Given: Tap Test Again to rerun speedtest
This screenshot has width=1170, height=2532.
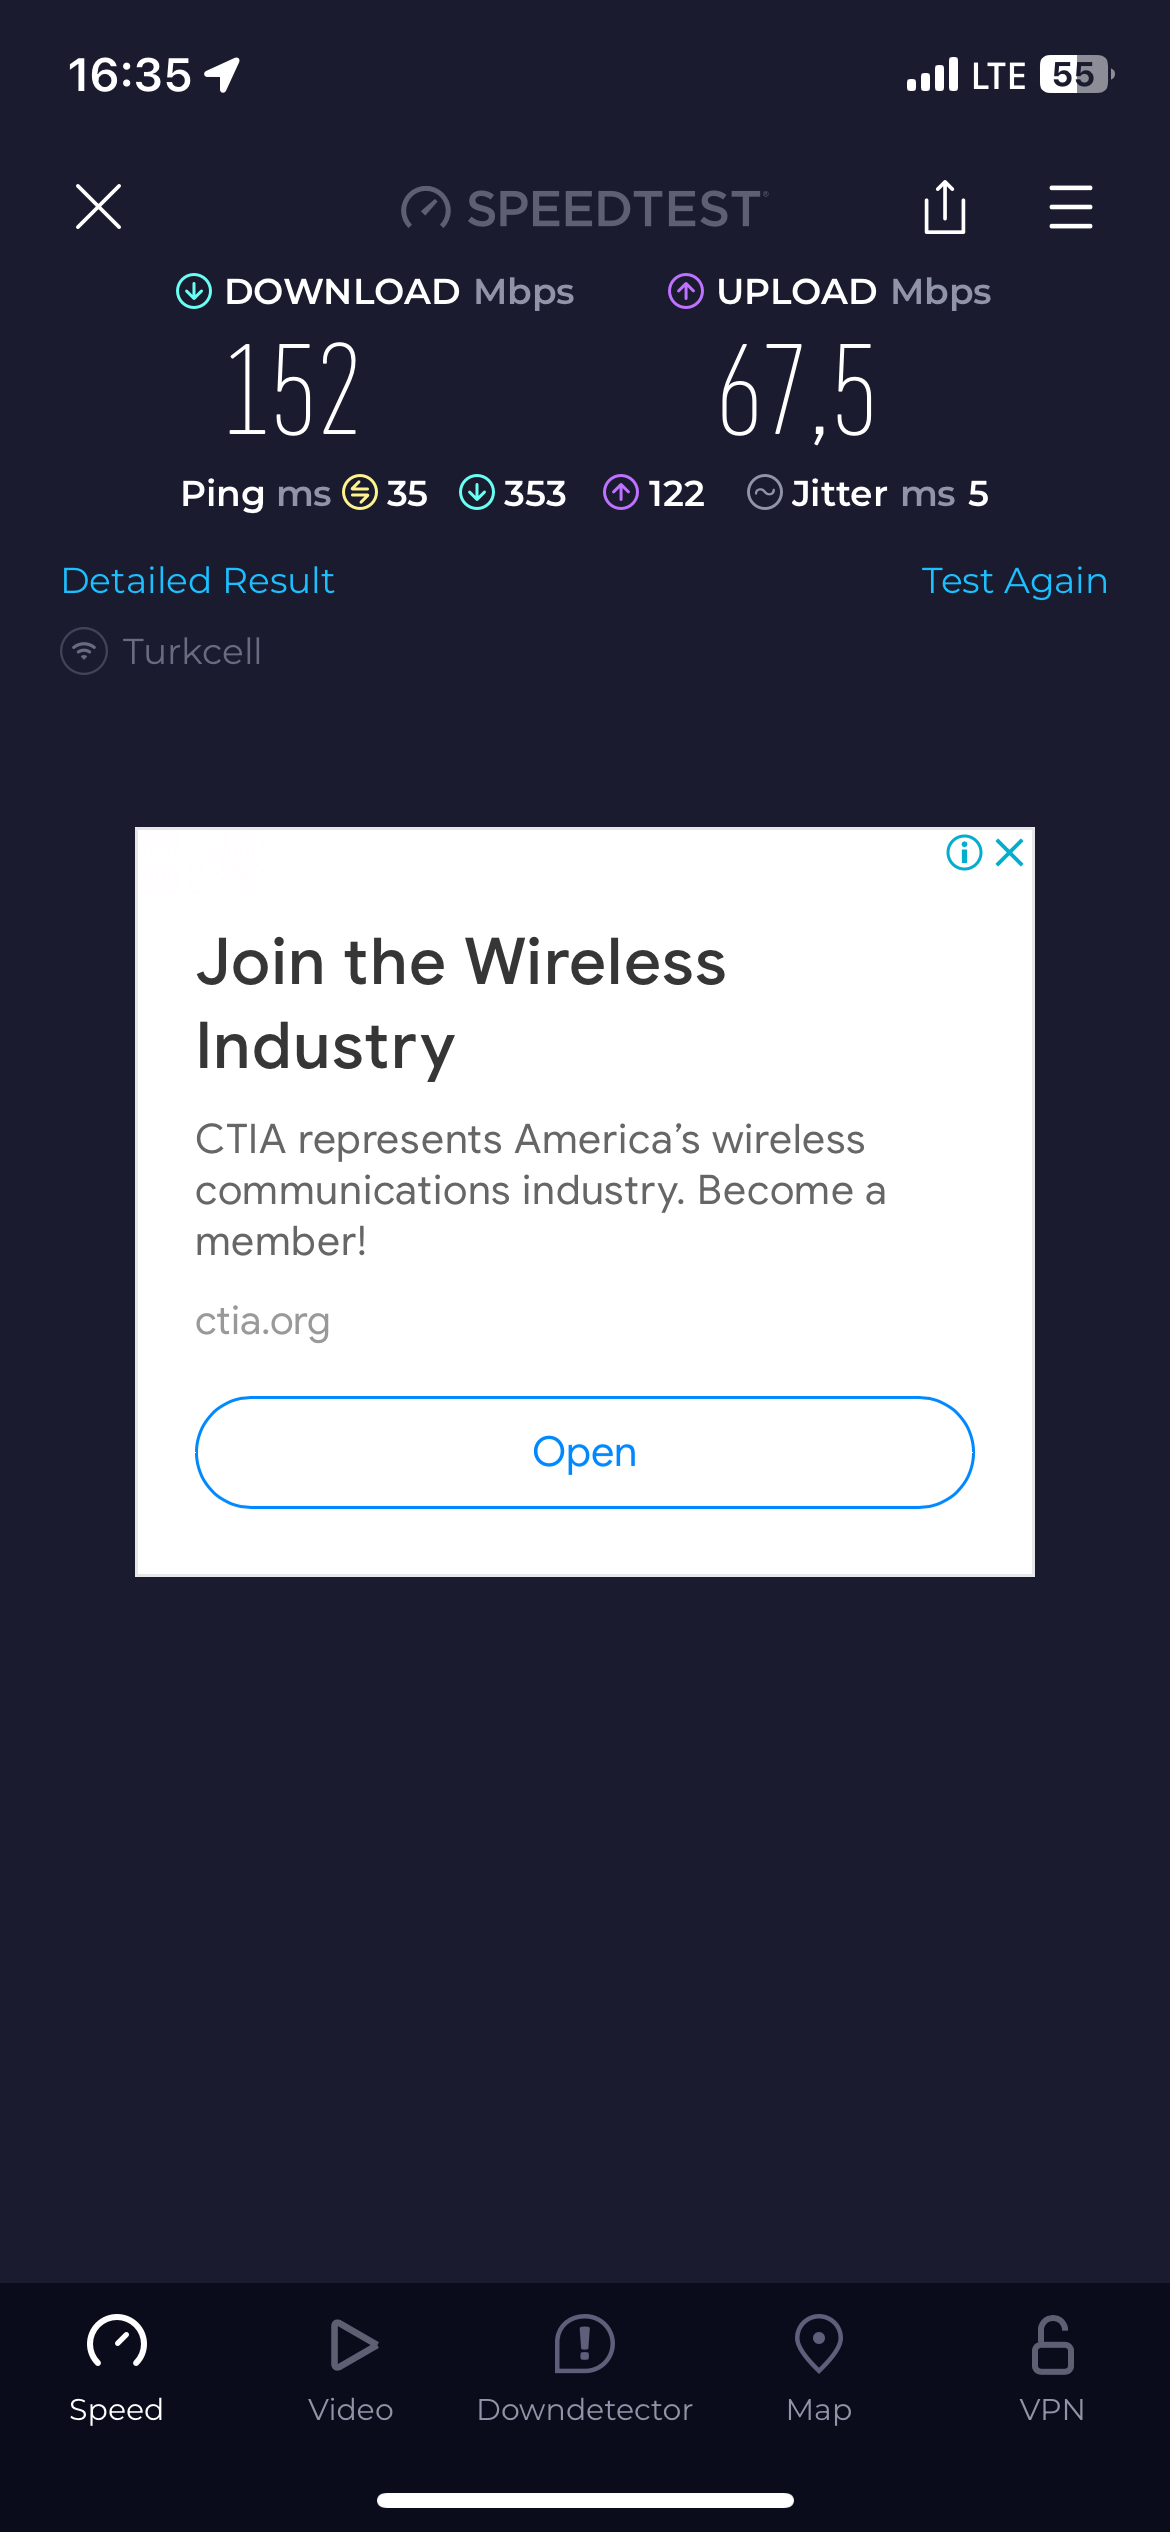Looking at the screenshot, I should pyautogui.click(x=1014, y=581).
